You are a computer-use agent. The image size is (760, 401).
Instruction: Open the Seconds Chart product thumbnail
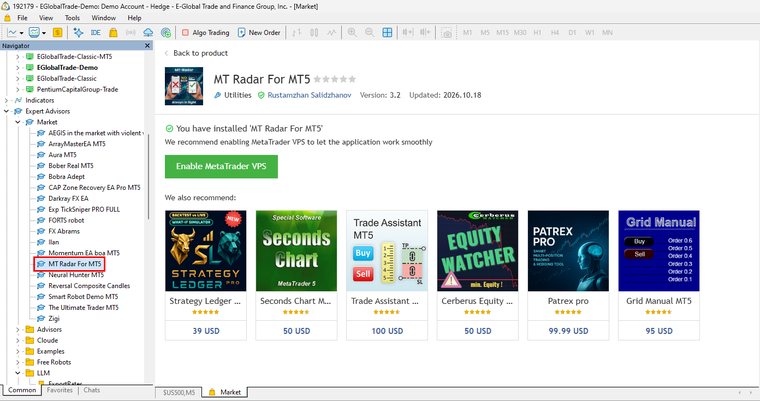tap(296, 251)
